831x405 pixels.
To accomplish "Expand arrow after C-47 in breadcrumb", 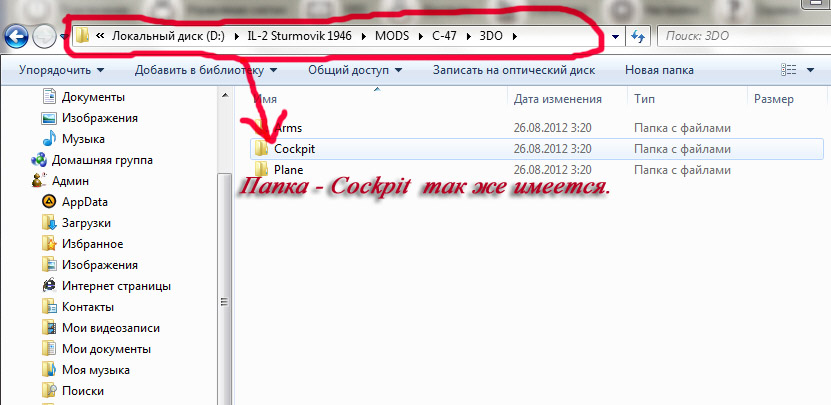I will [468, 37].
